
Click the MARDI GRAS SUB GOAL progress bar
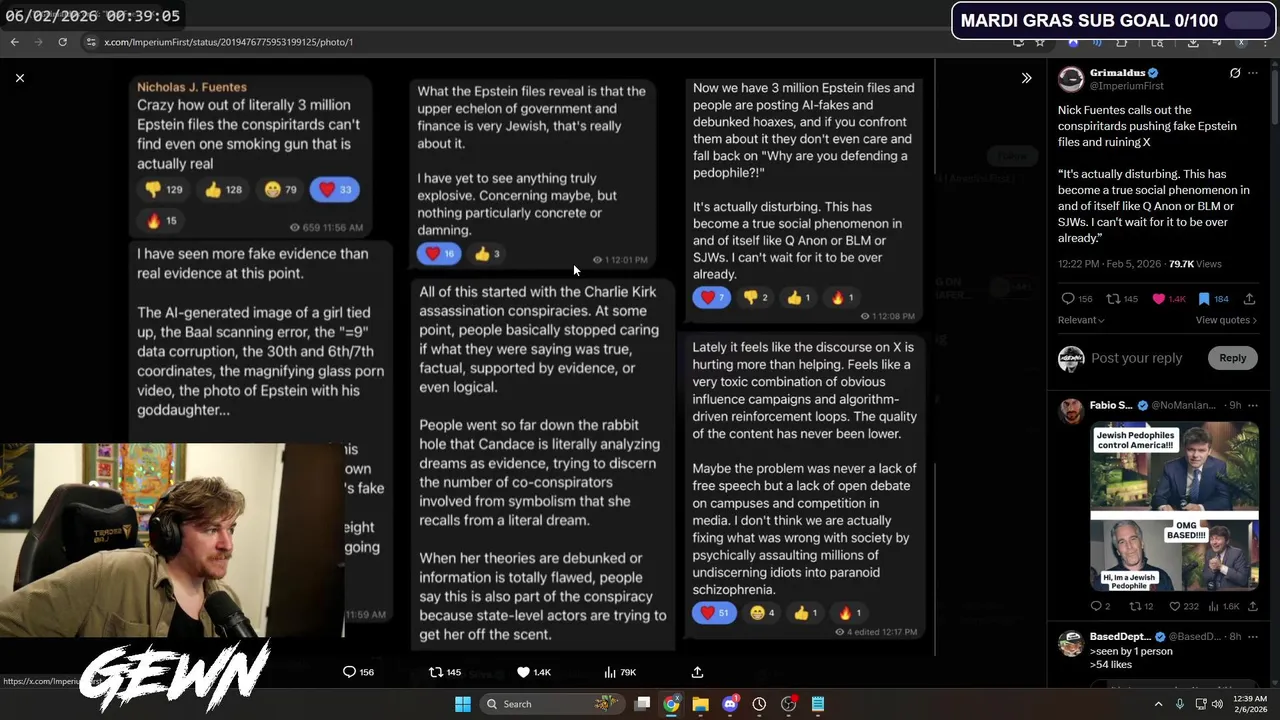click(x=1246, y=20)
